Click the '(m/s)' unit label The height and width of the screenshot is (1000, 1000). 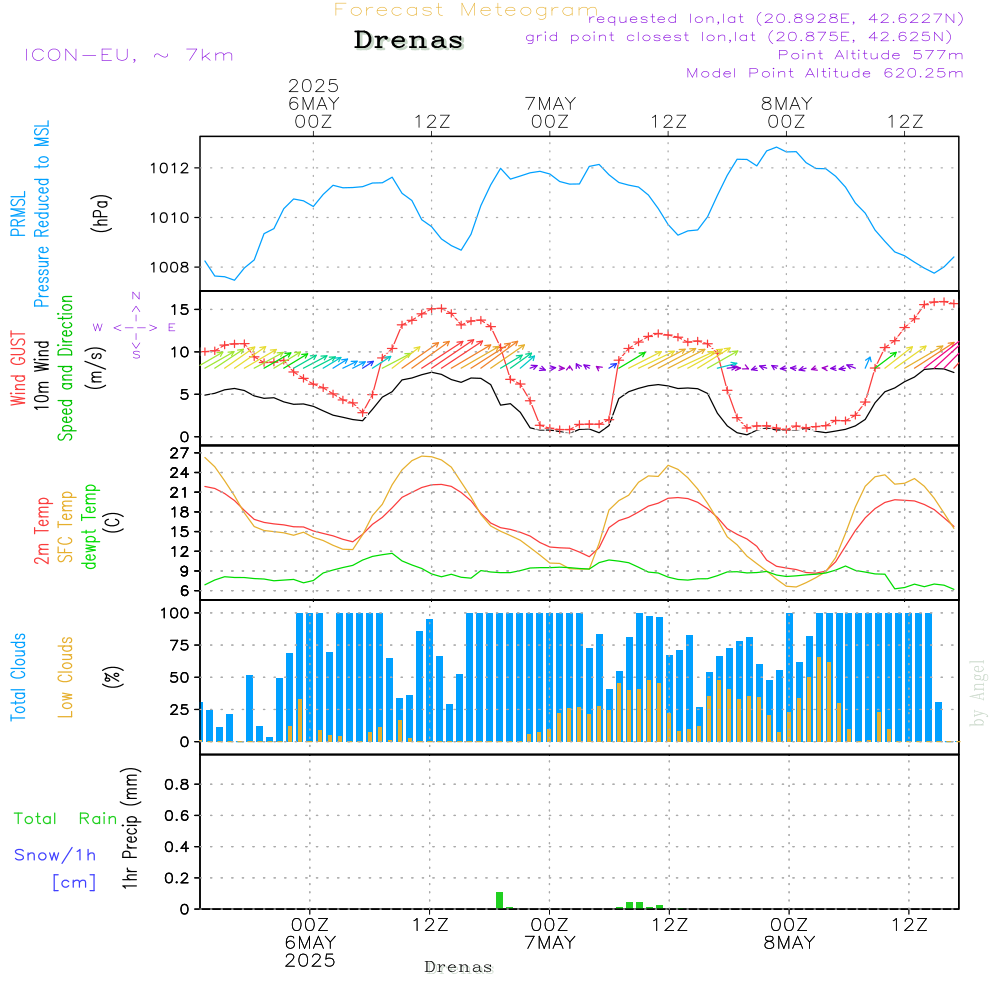pos(96,369)
